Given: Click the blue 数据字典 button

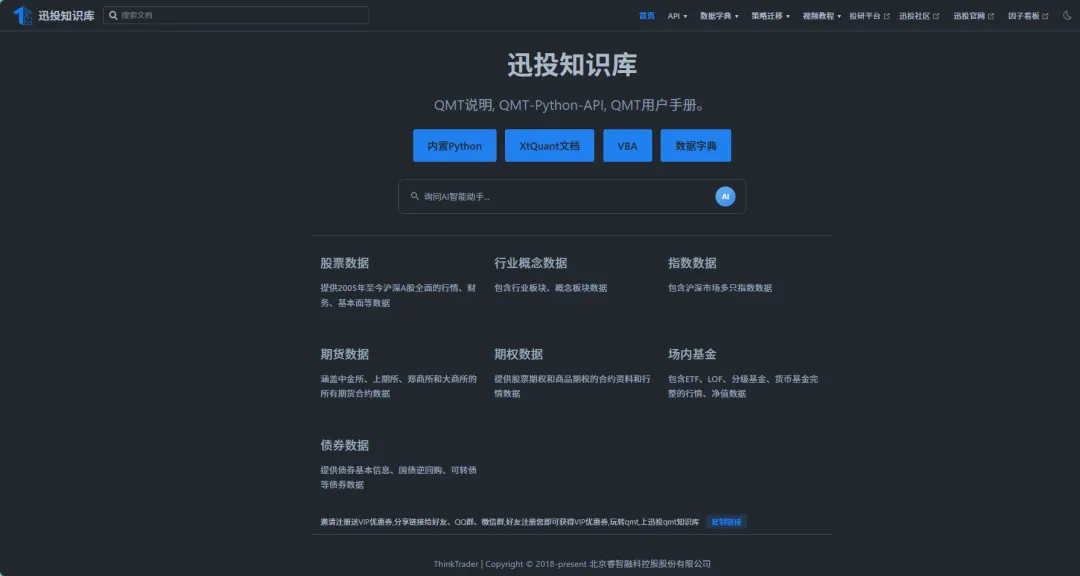Looking at the screenshot, I should [x=696, y=145].
